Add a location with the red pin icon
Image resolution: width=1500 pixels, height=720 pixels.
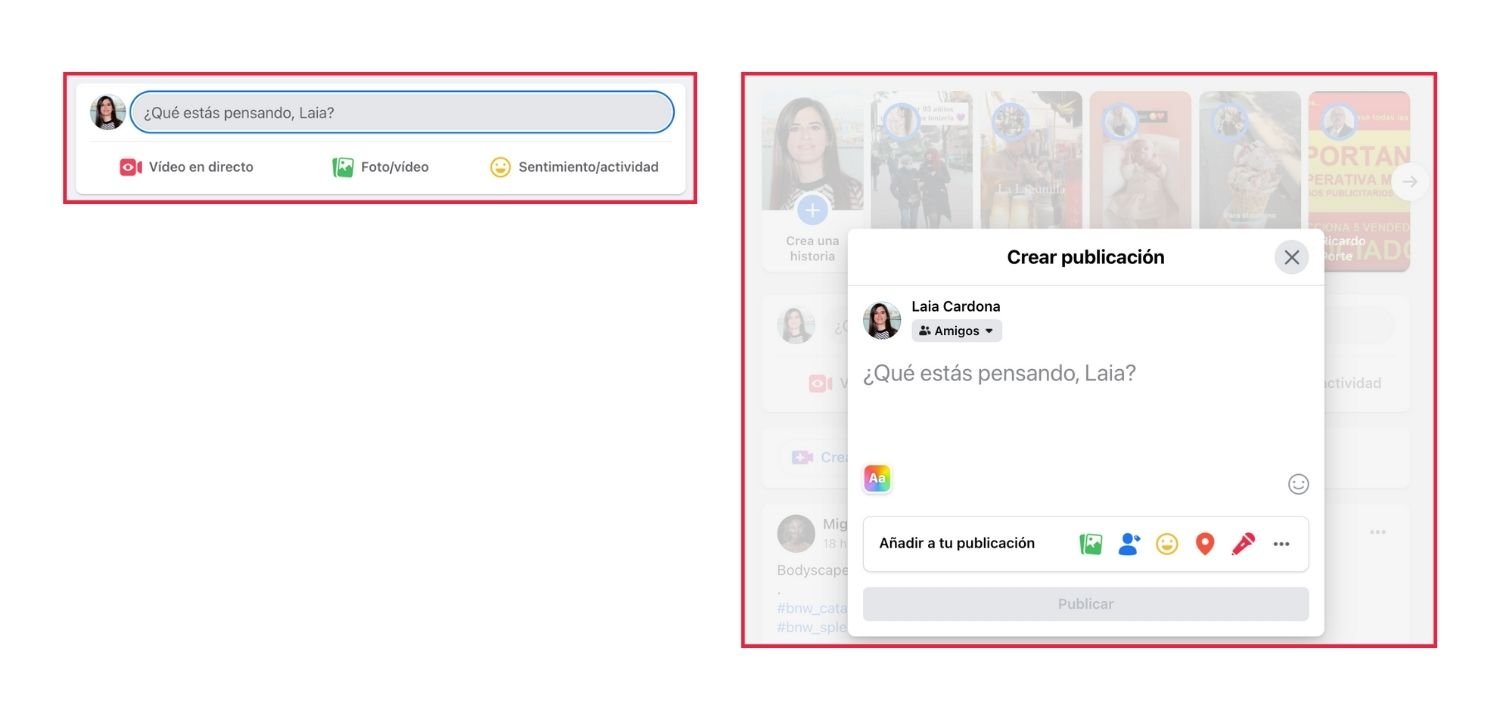pyautogui.click(x=1205, y=544)
